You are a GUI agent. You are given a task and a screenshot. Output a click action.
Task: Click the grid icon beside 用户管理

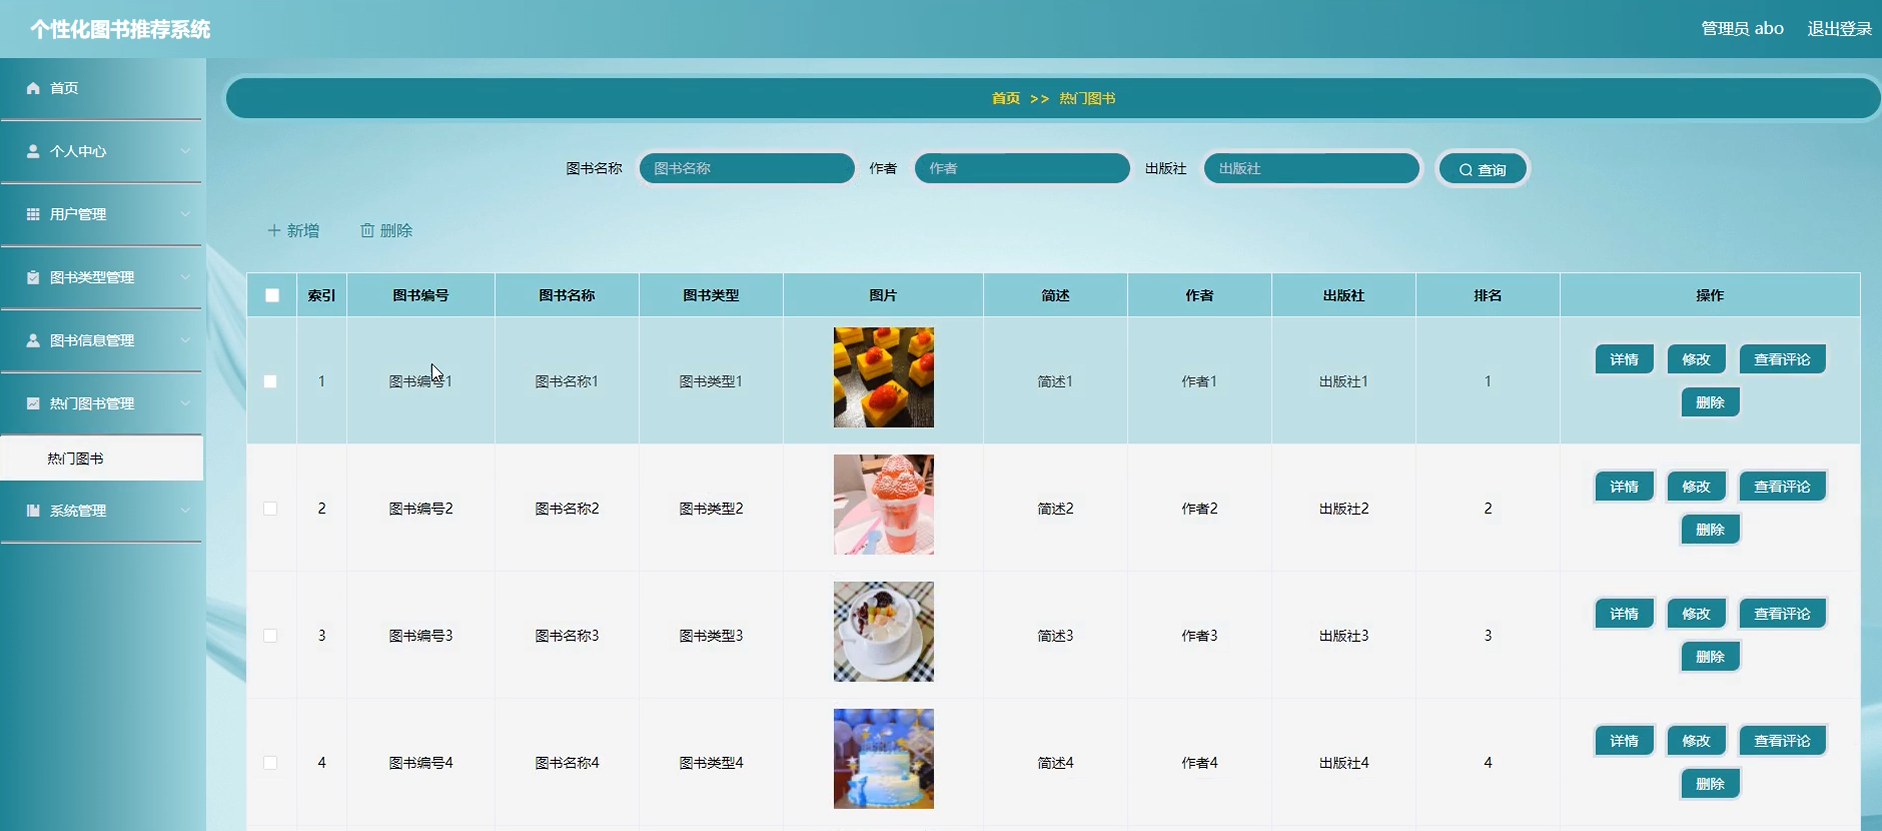pos(33,214)
